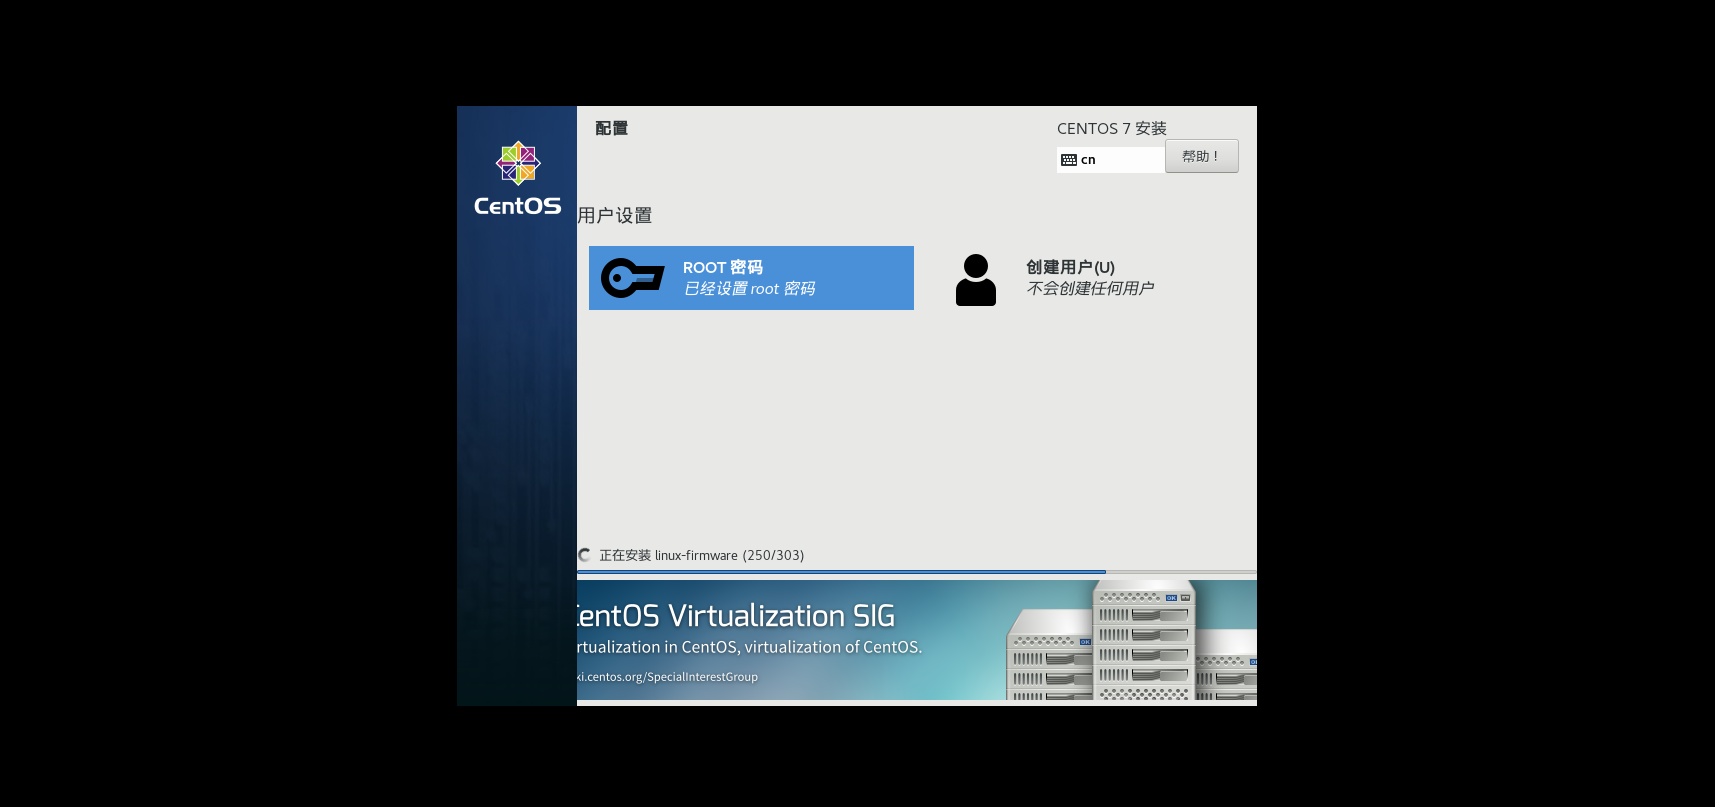Click the centos.org SpecialInterestGroup link in banner
The width and height of the screenshot is (1715, 807).
[x=668, y=677]
